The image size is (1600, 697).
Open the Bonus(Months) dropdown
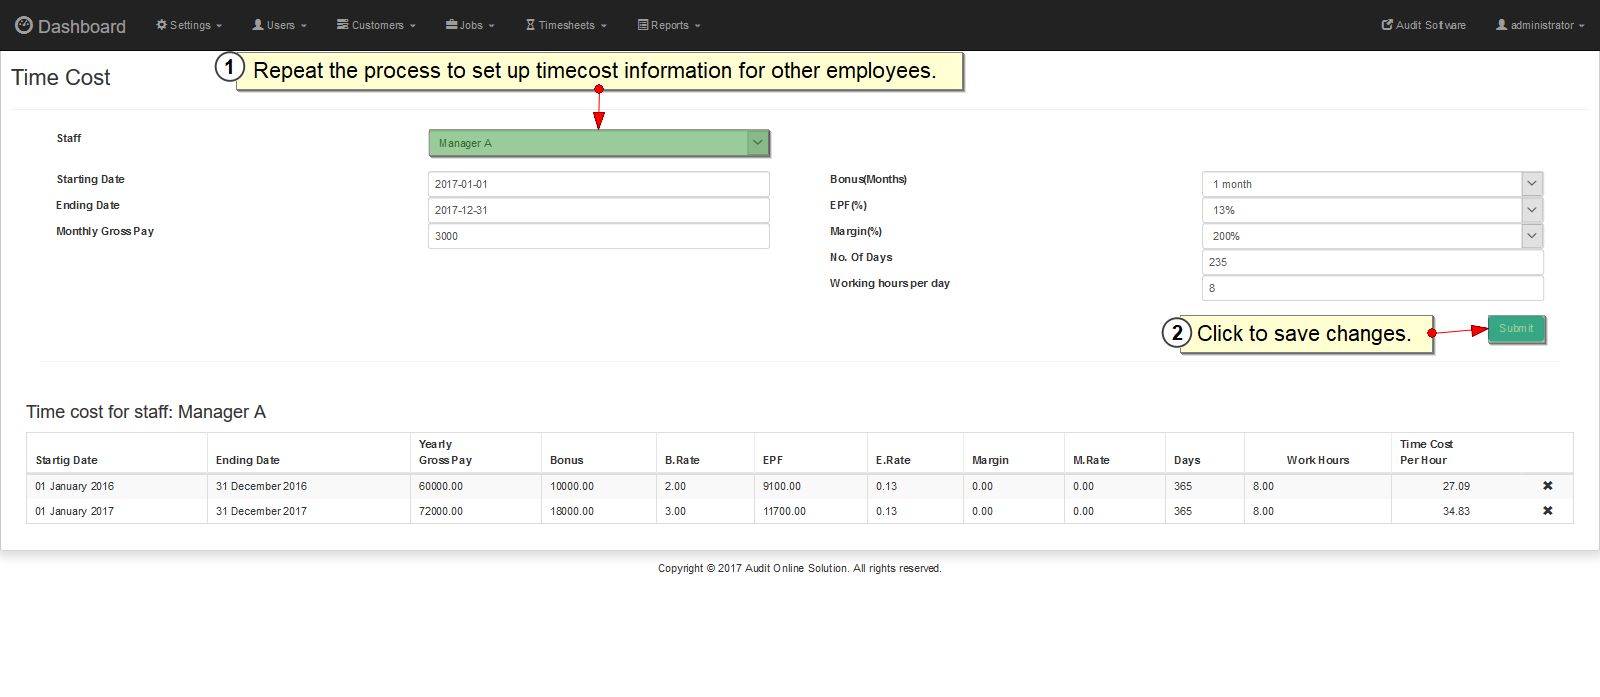coord(1371,184)
